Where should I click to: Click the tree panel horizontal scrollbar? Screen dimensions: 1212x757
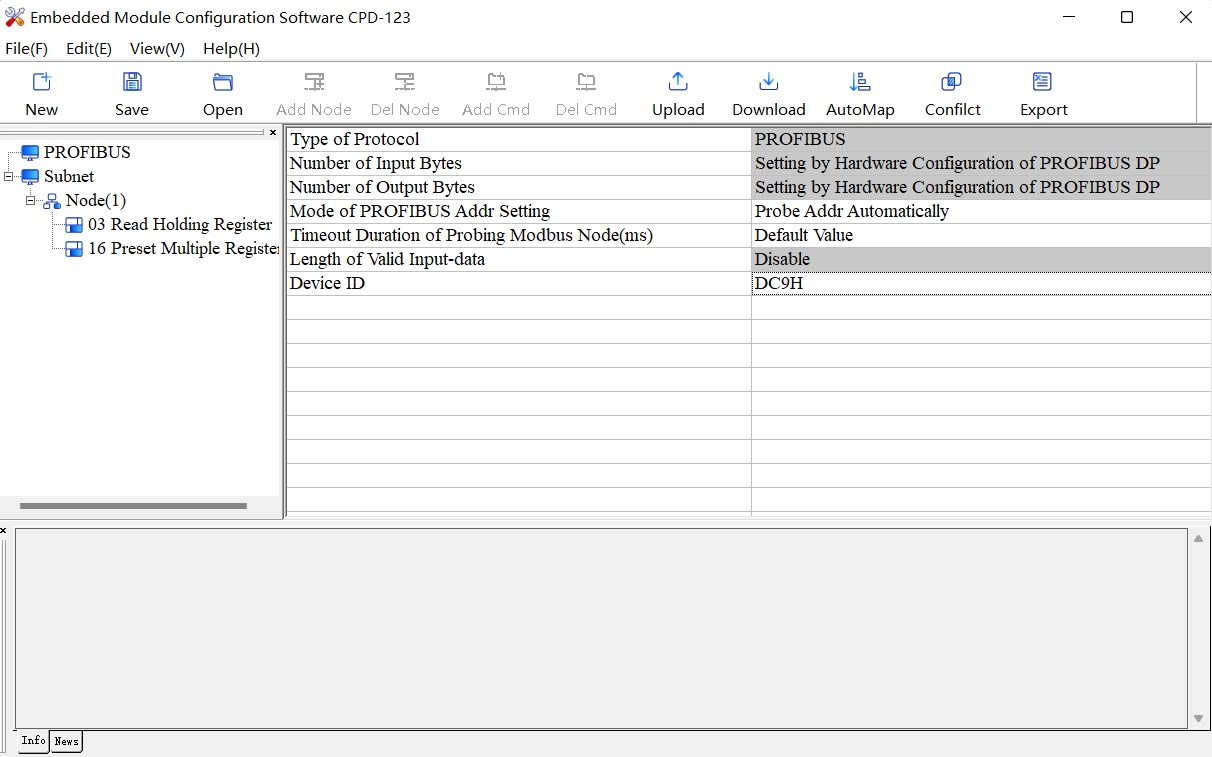coord(133,506)
